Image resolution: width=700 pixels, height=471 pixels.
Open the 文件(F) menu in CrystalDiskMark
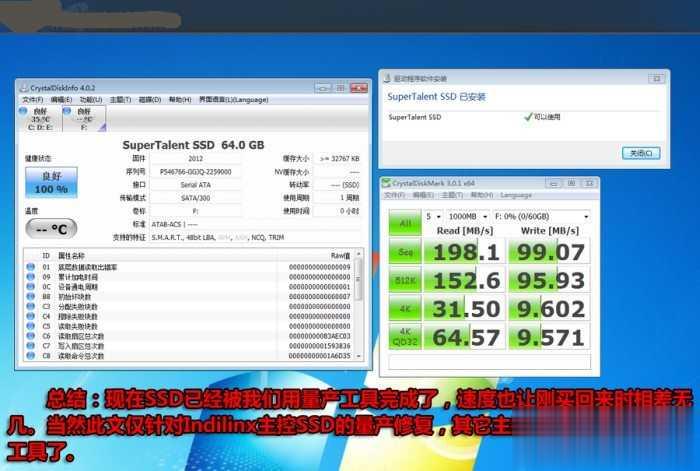[395, 195]
